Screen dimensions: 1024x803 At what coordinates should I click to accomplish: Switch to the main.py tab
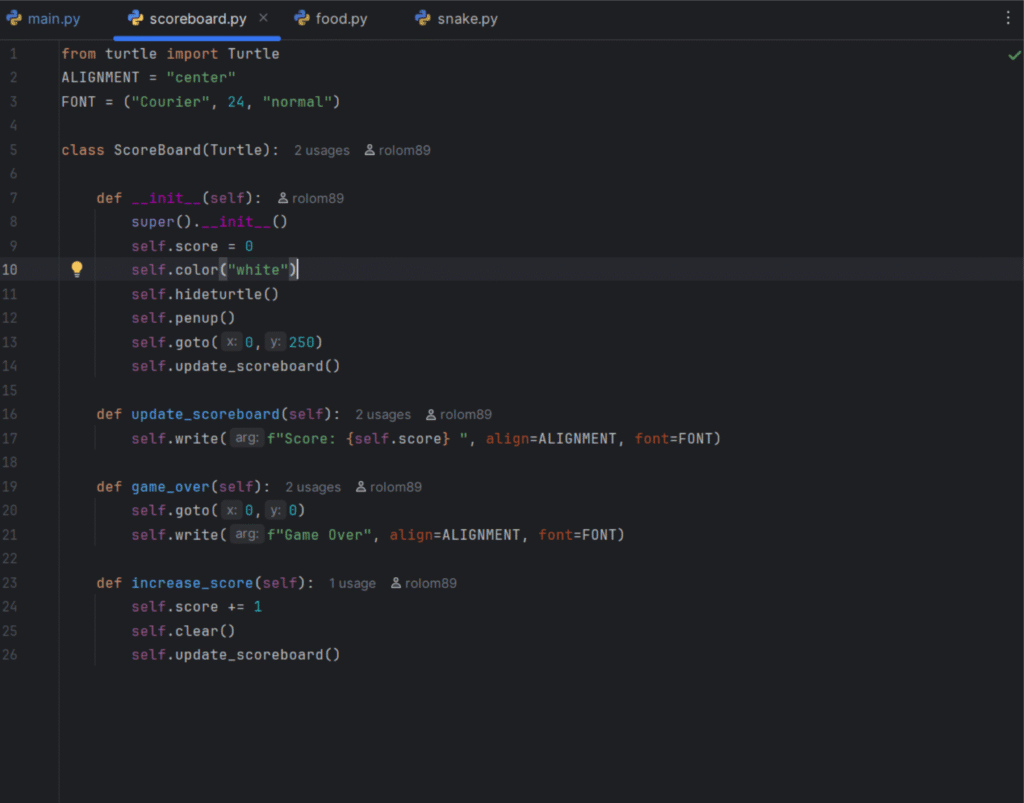click(x=54, y=18)
